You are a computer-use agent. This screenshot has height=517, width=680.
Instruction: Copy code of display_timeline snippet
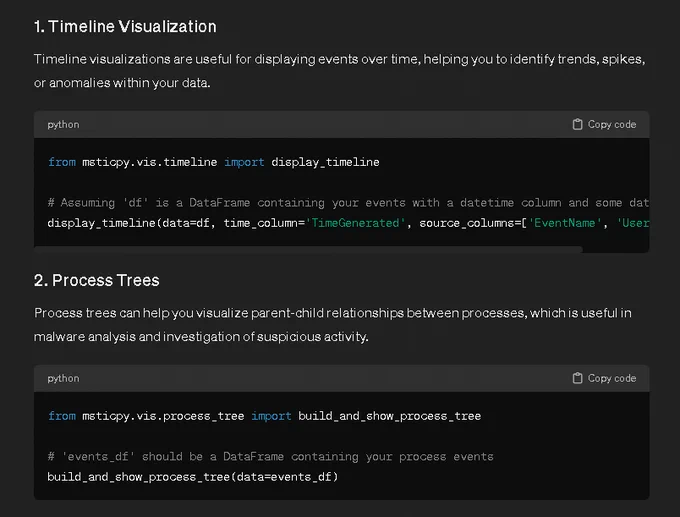pyautogui.click(x=604, y=124)
